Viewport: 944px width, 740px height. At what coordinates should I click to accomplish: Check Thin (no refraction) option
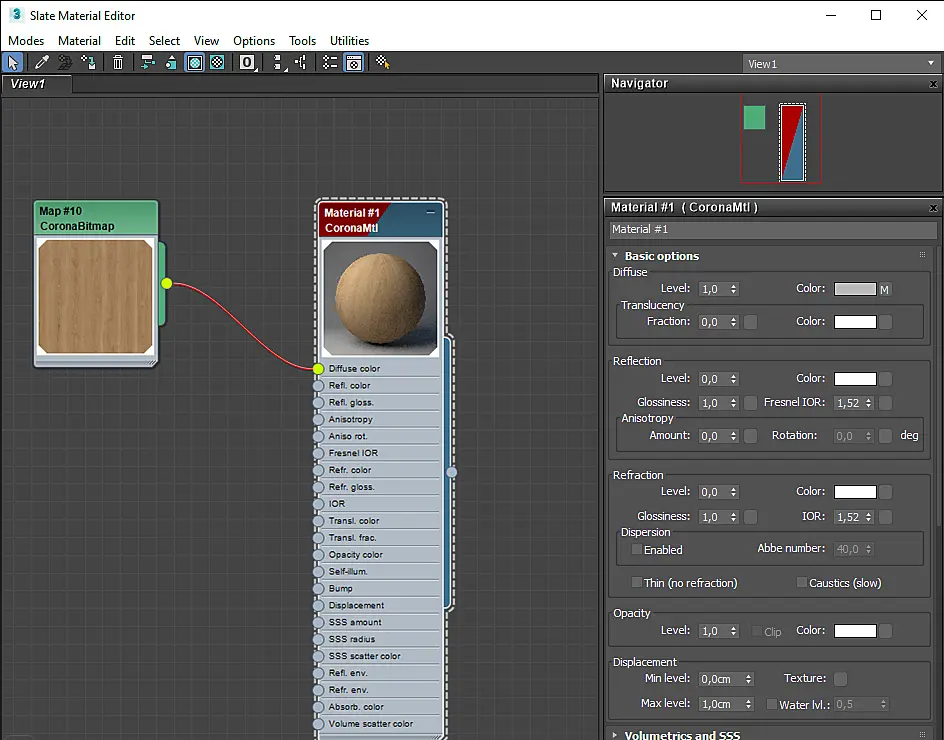(636, 582)
